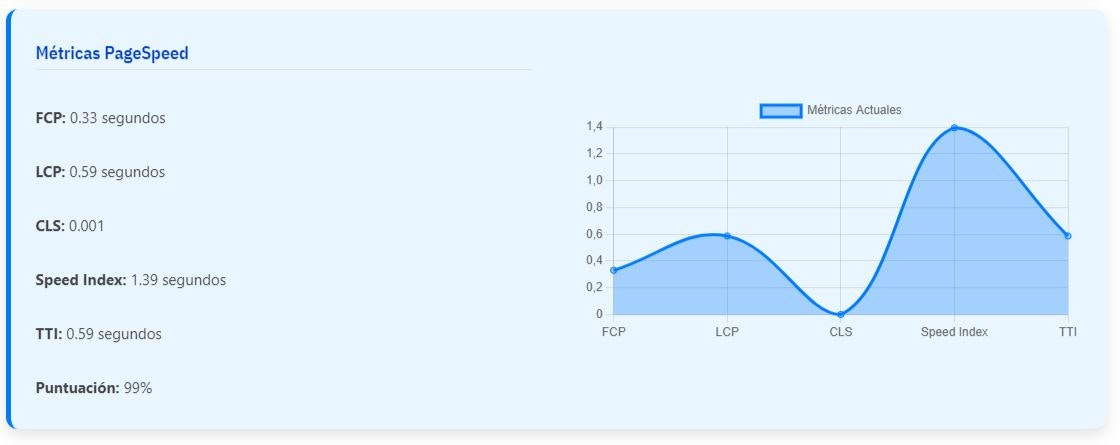
Task: Click the Puntuación 99% score text
Action: (x=94, y=389)
